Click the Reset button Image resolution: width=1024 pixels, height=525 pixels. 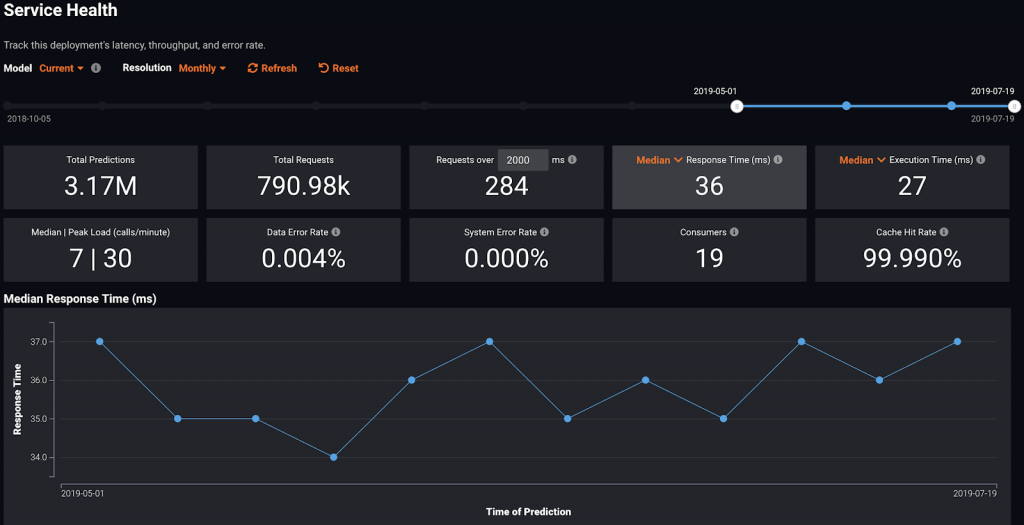(x=338, y=68)
